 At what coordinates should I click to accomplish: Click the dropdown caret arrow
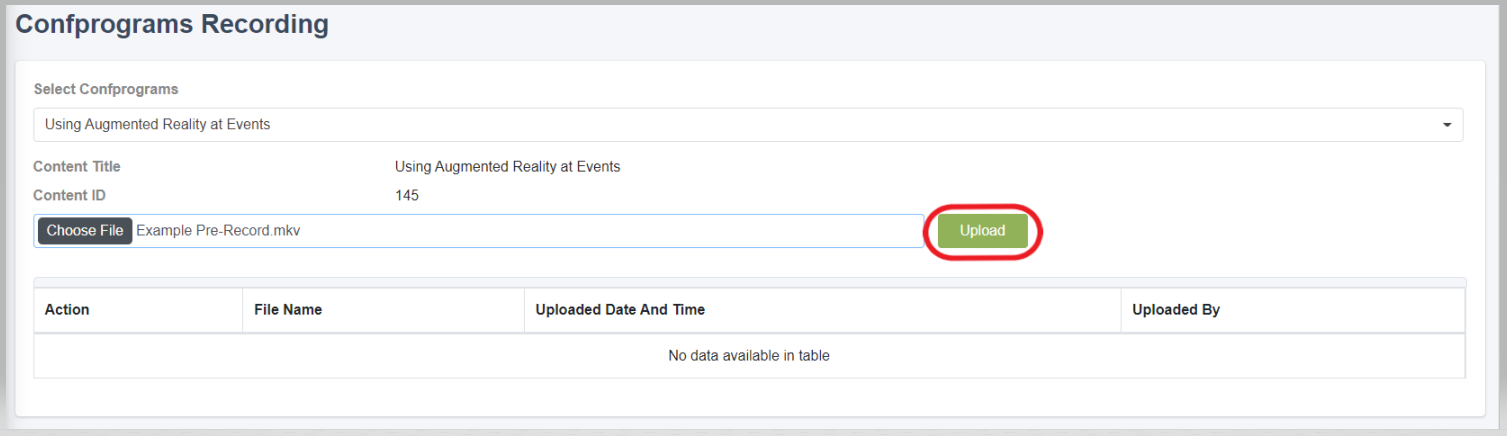point(1446,126)
